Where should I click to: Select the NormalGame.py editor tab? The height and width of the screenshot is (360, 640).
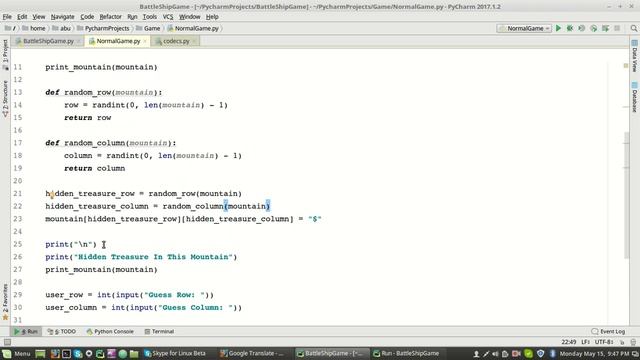click(118, 41)
